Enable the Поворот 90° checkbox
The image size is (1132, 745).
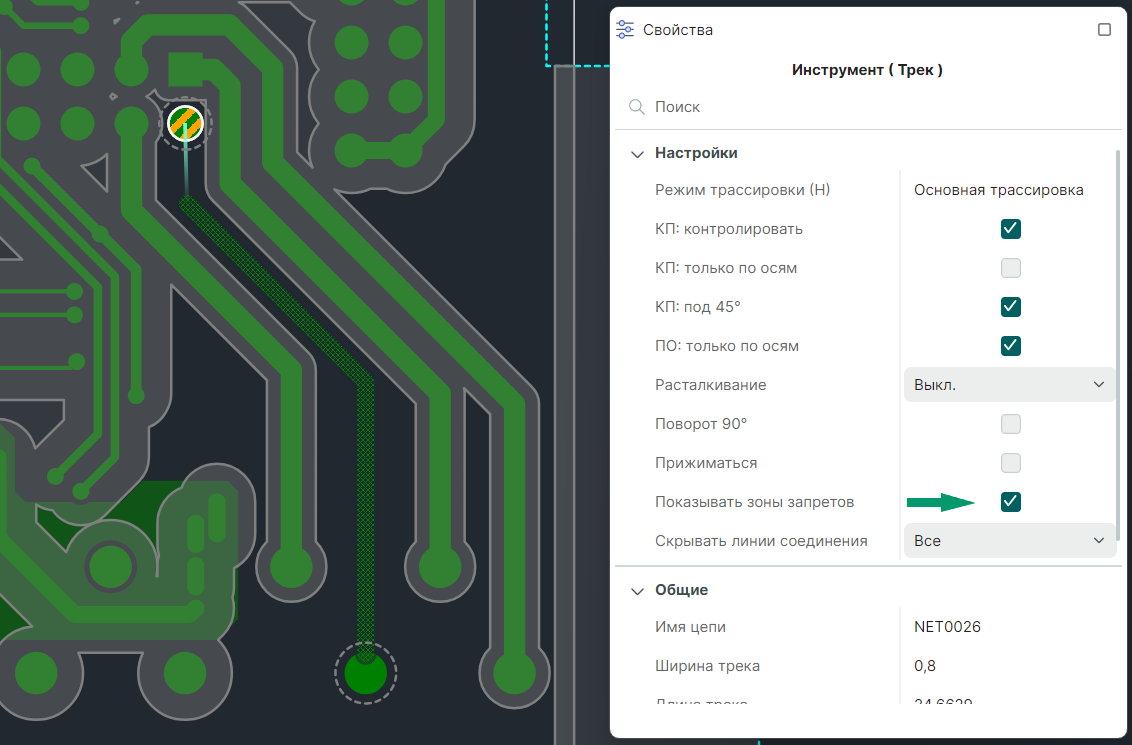coord(1011,424)
